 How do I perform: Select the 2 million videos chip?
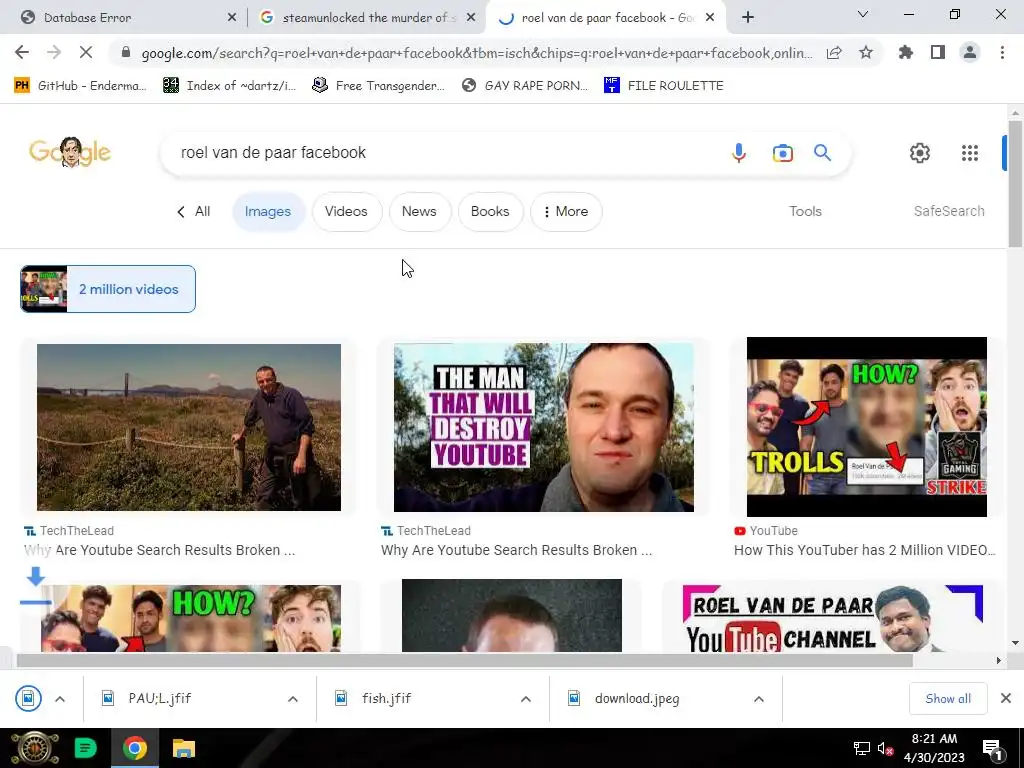point(108,289)
